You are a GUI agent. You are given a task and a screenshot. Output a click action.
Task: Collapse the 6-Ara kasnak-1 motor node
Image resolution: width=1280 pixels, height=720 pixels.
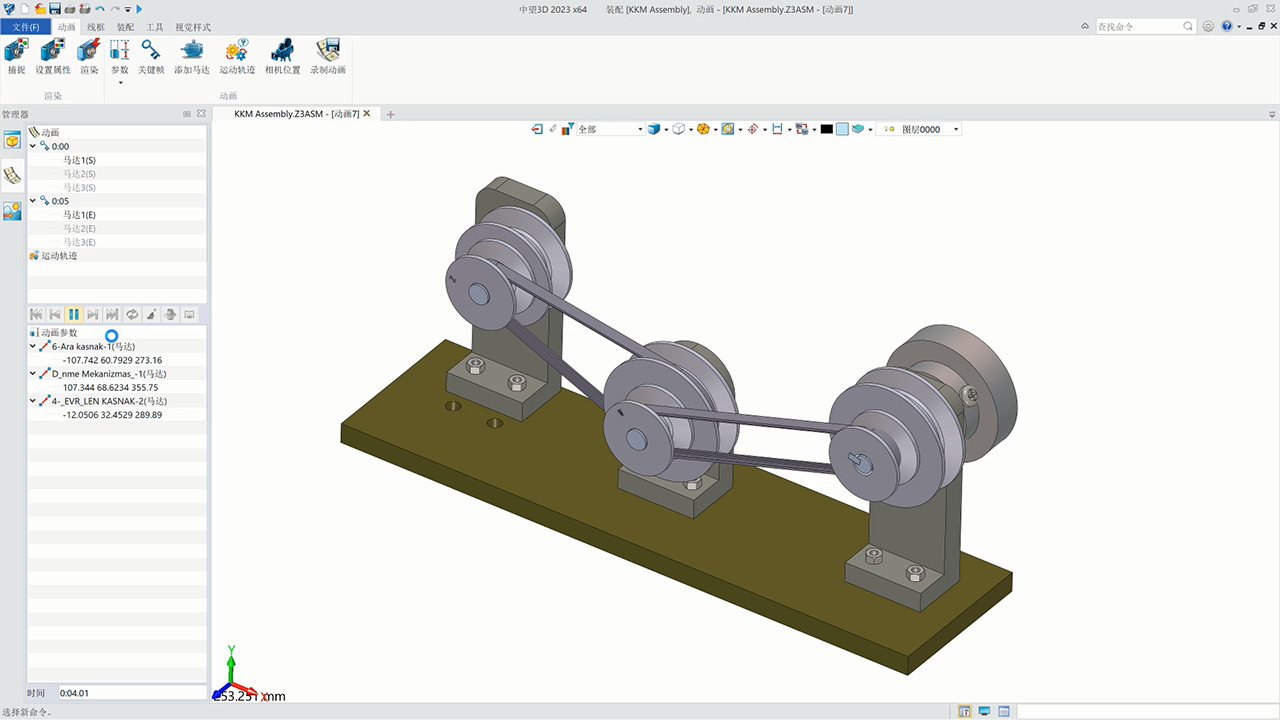tap(33, 346)
